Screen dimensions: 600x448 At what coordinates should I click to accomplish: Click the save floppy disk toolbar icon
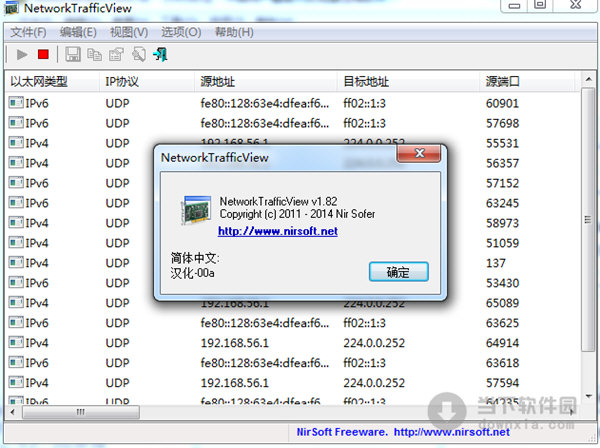(x=73, y=55)
